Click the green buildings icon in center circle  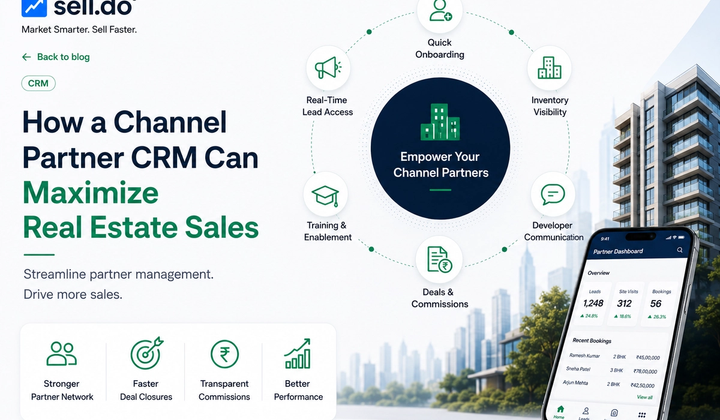click(440, 122)
